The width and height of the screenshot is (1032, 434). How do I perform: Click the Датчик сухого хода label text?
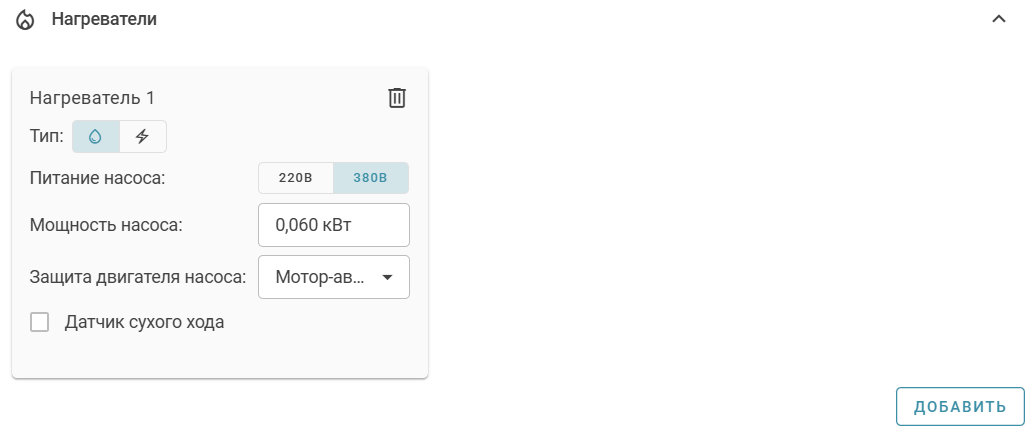[x=144, y=322]
